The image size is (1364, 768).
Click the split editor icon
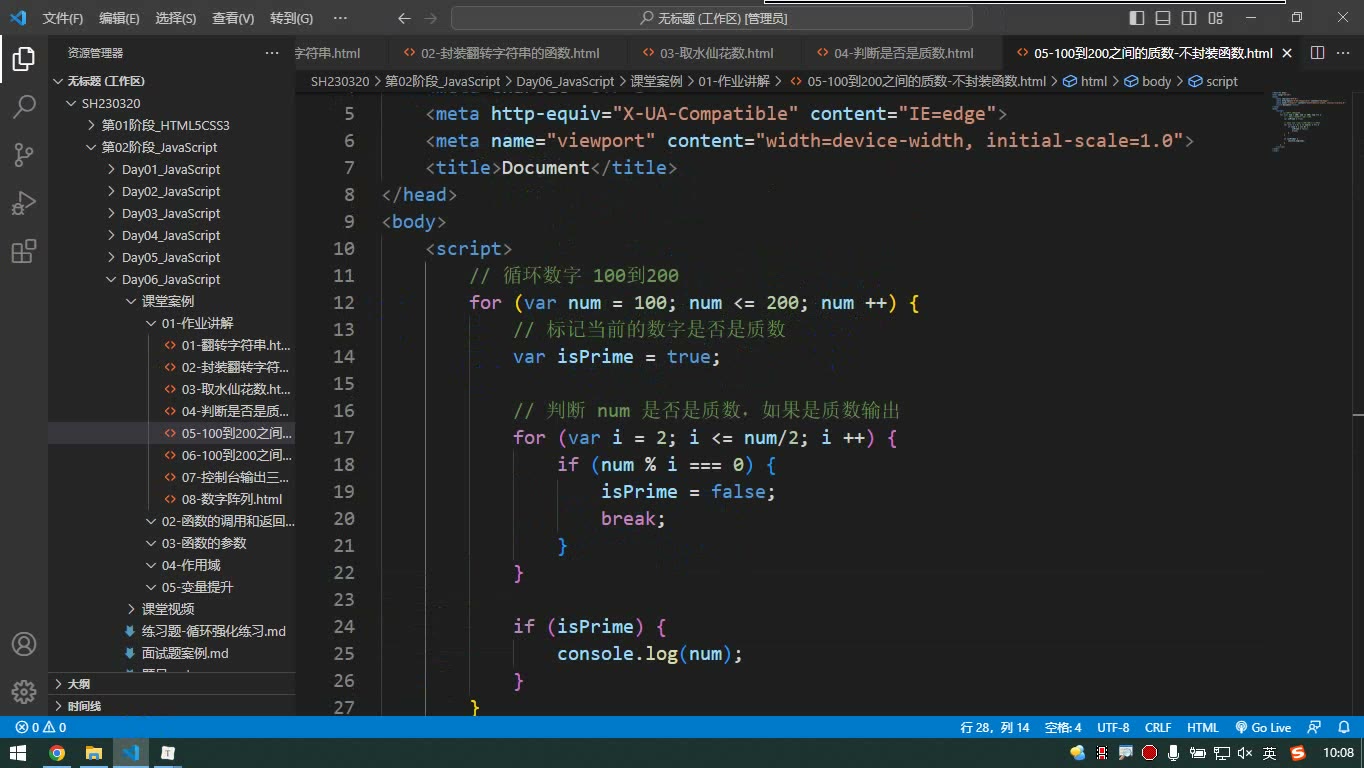coord(1317,53)
